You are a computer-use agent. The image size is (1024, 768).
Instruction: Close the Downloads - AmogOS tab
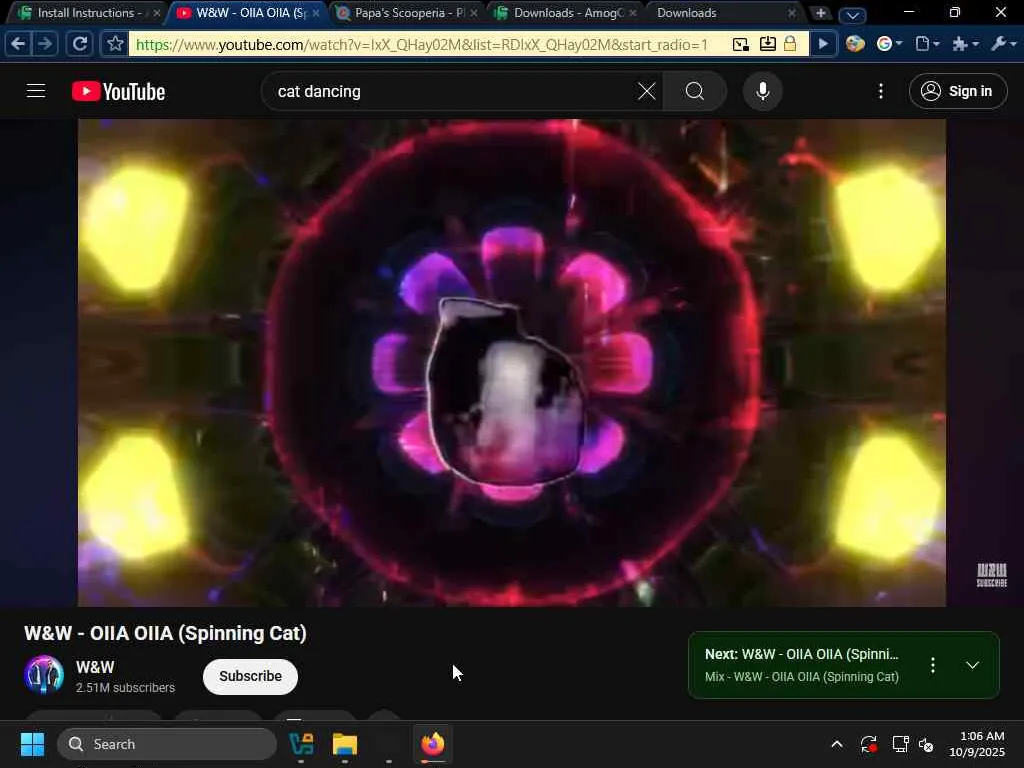[633, 13]
